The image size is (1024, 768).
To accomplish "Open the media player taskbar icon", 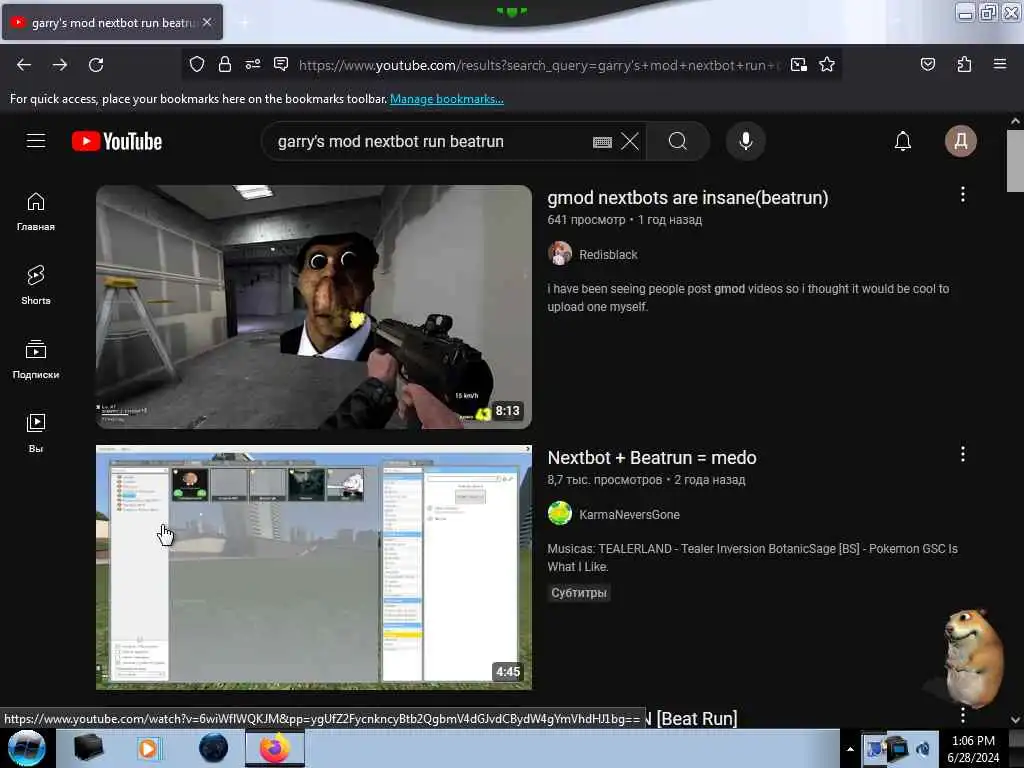I will (148, 748).
